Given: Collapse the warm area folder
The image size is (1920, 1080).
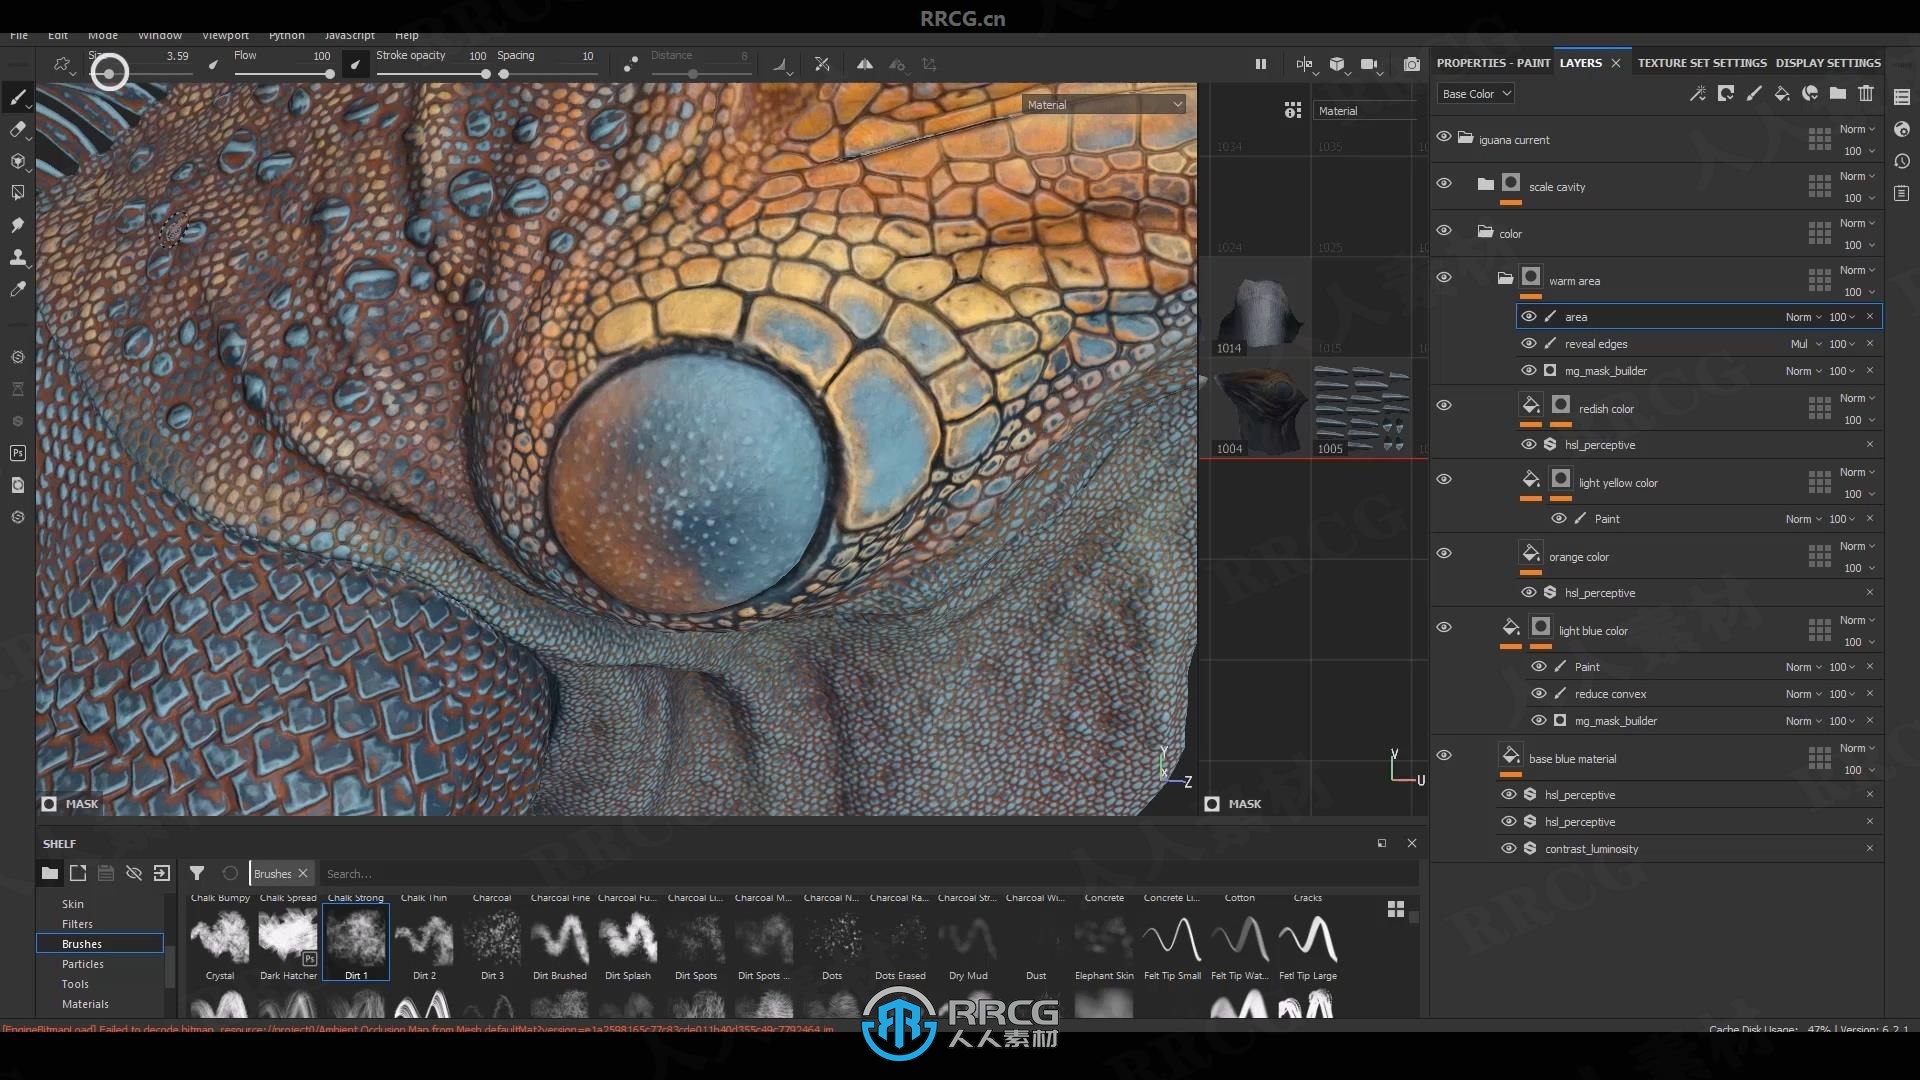Looking at the screenshot, I should pos(1506,279).
